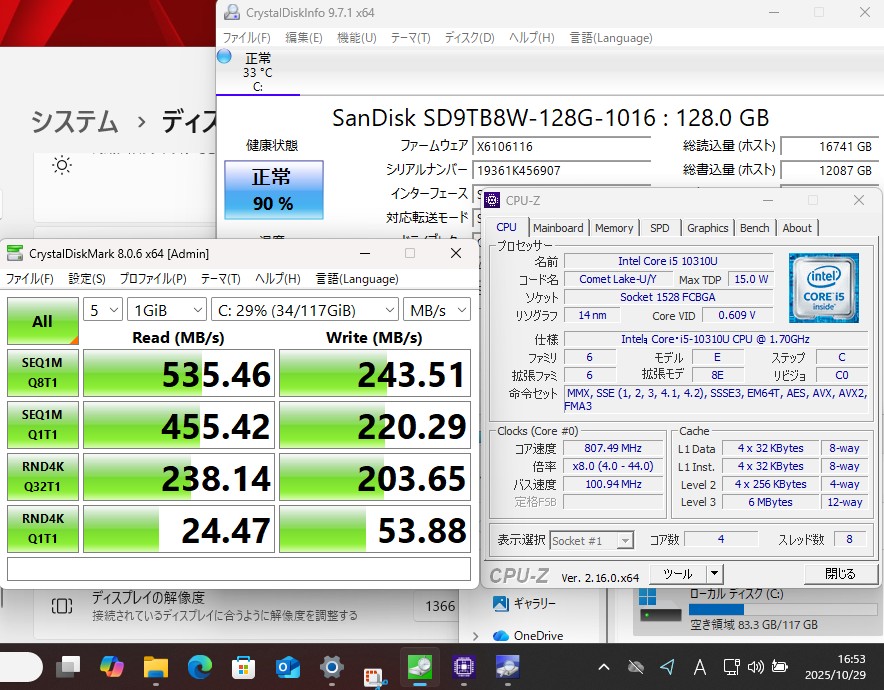Viewport: 884px width, 690px height.
Task: Open CrystalDiskMark ヘルプ(H) menu
Action: pos(277,279)
